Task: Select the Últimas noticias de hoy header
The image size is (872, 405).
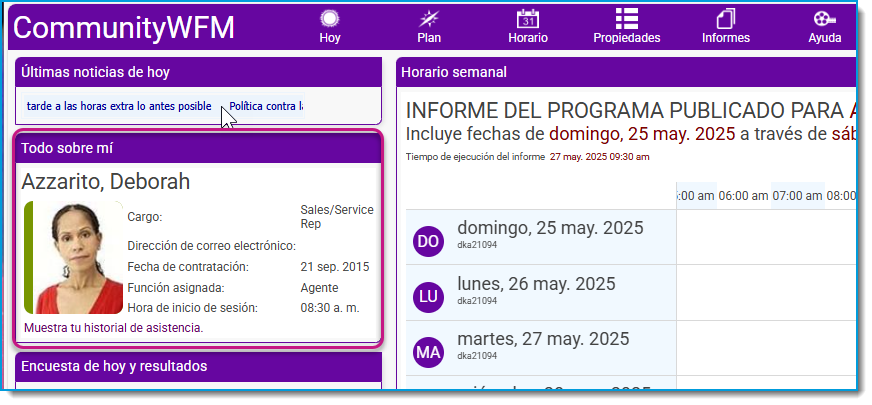Action: [199, 72]
